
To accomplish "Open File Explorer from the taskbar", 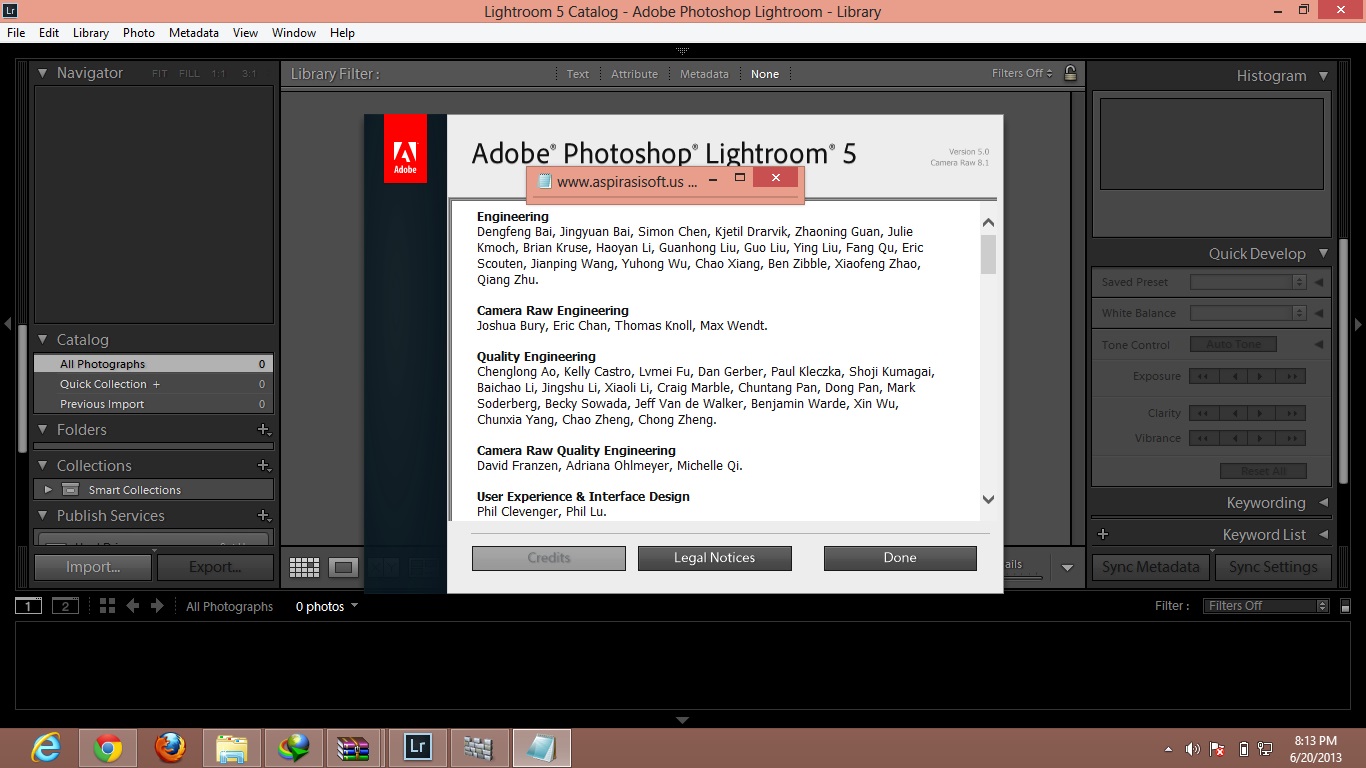I will point(232,748).
